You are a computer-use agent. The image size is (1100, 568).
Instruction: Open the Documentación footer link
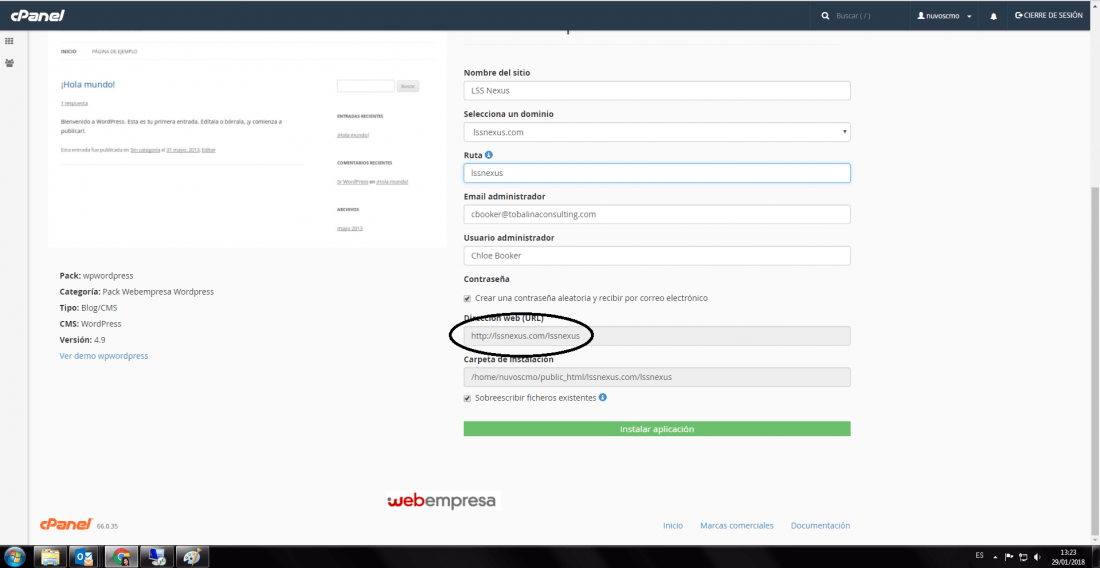point(820,525)
